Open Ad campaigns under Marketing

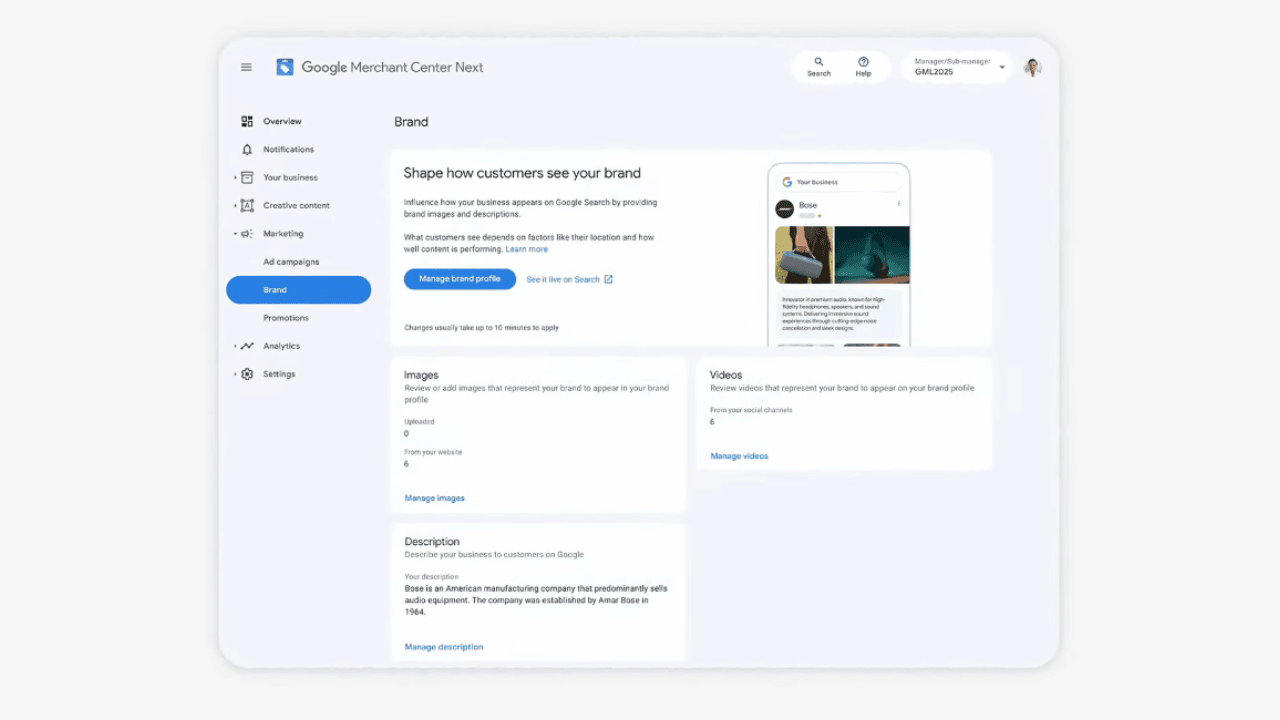point(291,262)
